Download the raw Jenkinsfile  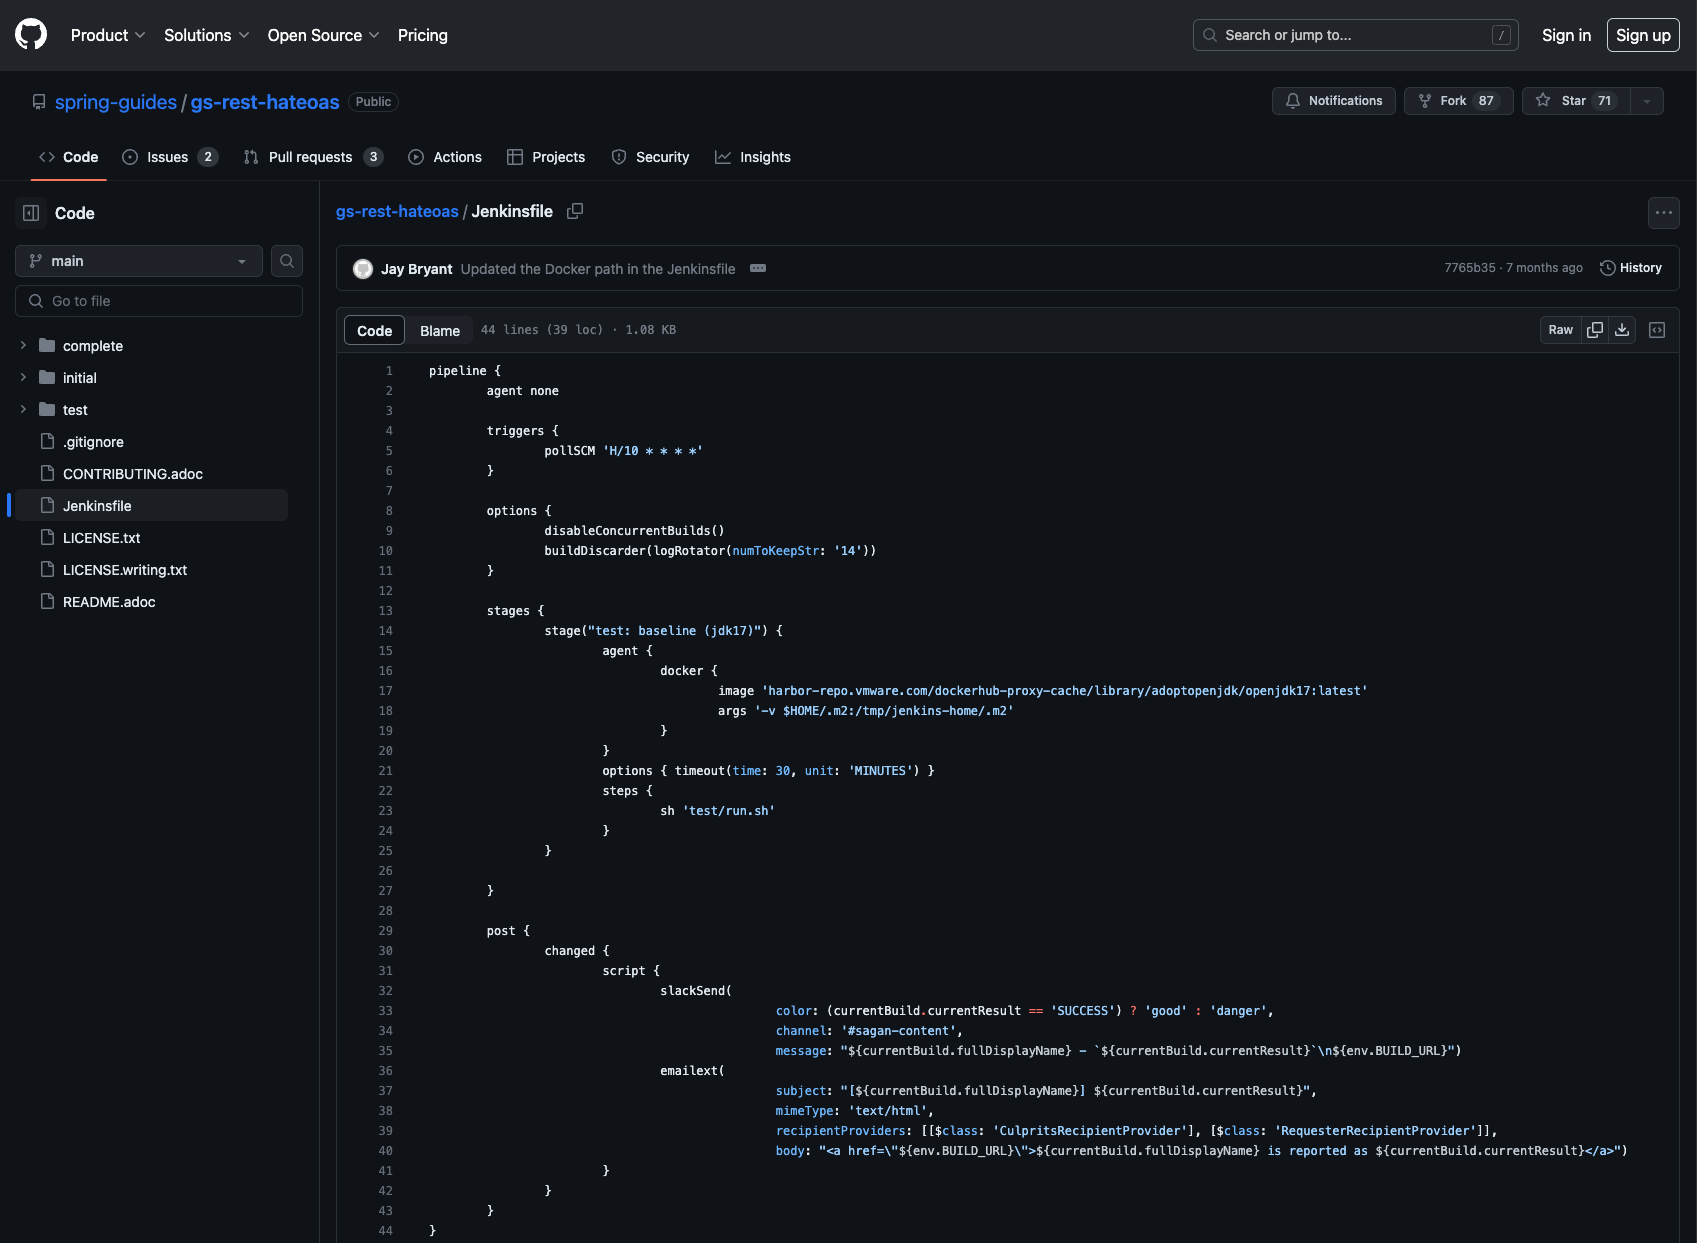point(1622,330)
